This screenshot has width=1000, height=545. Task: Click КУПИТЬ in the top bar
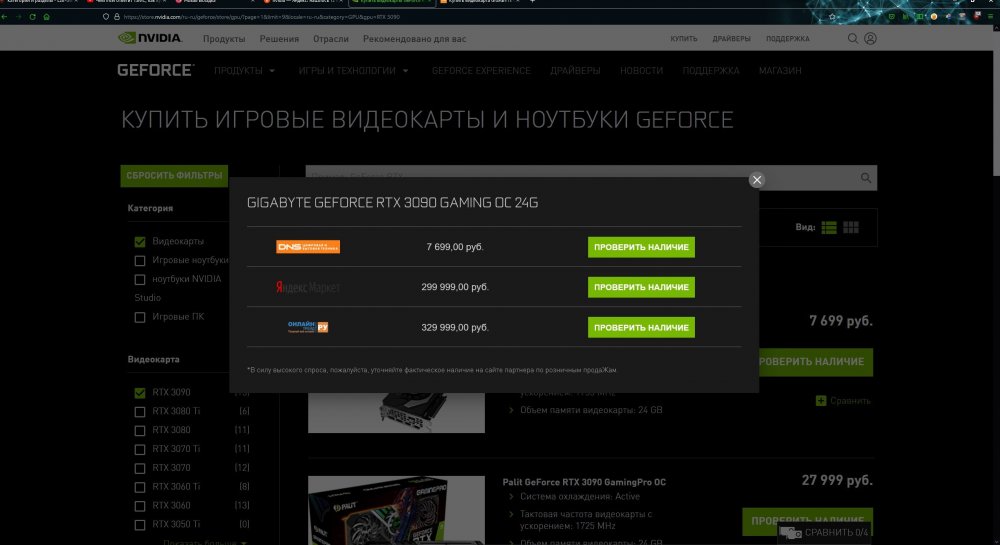684,39
